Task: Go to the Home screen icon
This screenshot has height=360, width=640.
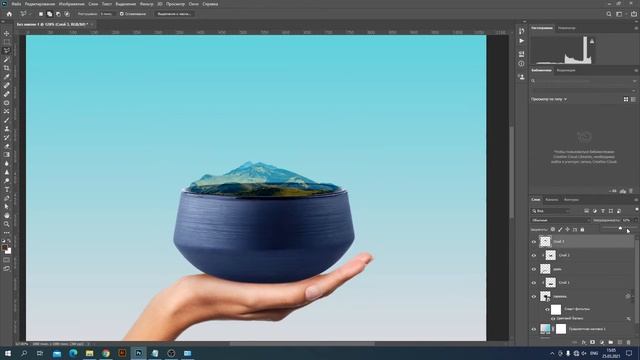Action: coord(9,14)
